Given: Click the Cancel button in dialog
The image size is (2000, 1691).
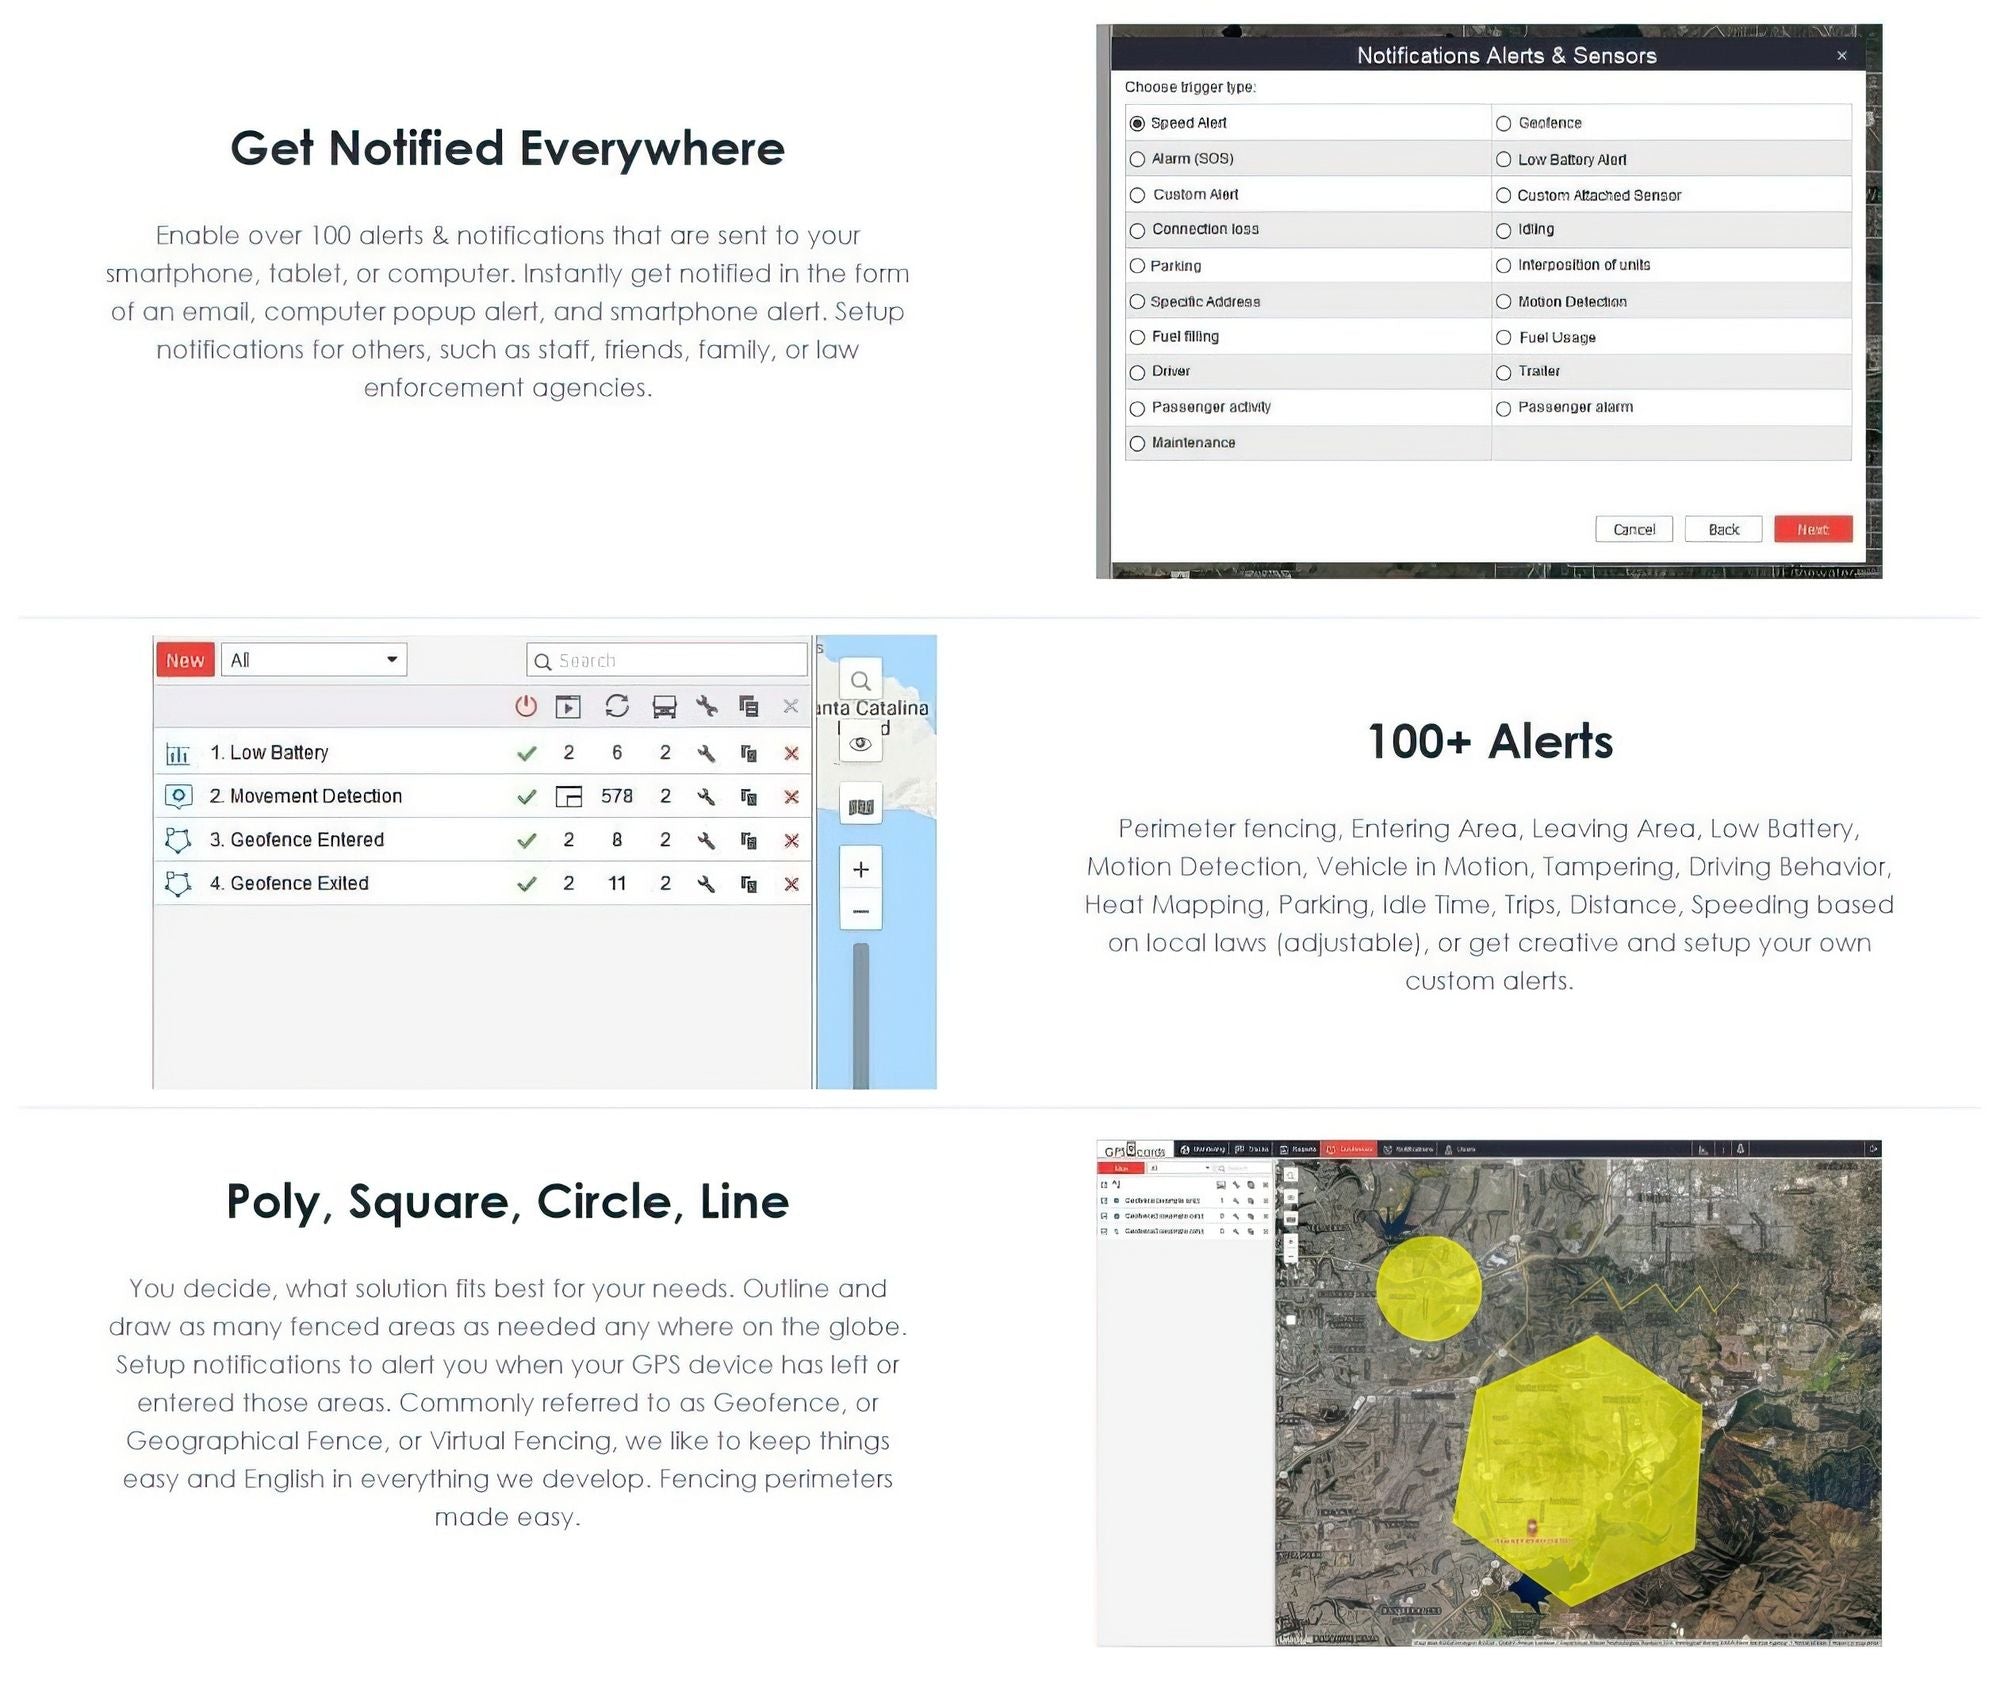Looking at the screenshot, I should pyautogui.click(x=1633, y=528).
